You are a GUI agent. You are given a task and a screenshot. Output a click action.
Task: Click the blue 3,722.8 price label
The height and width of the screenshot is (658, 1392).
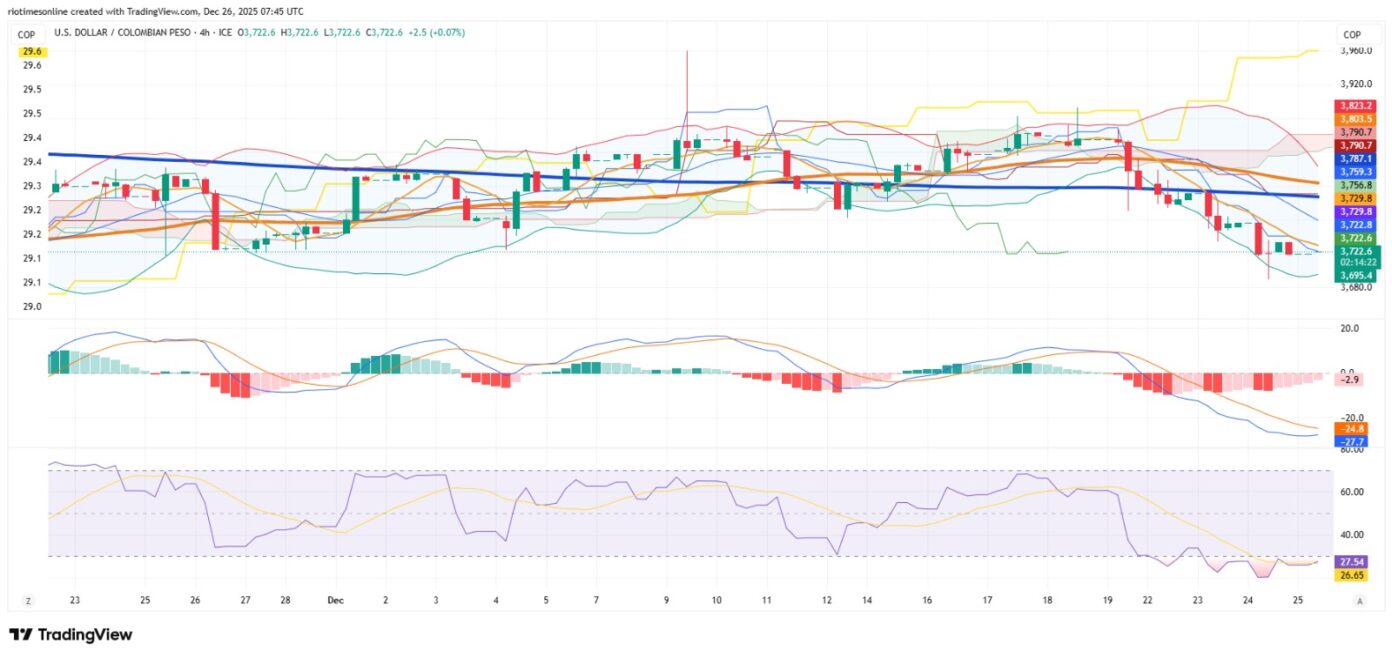1354,225
